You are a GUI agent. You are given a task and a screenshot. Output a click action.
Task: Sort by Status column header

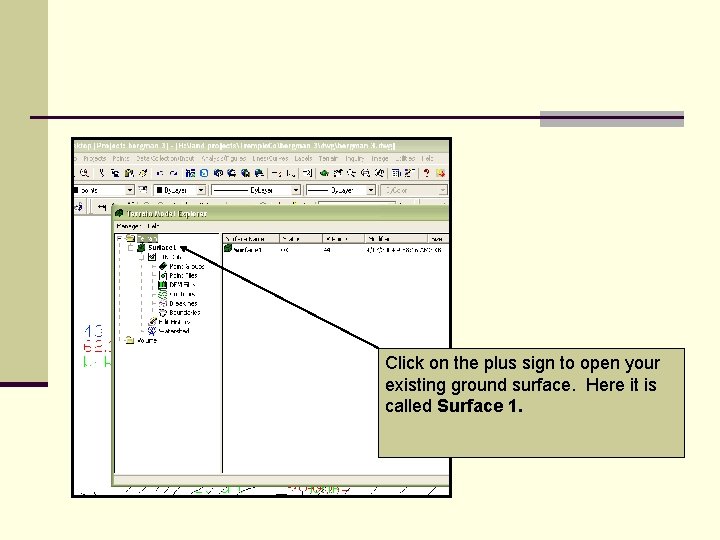[x=301, y=239]
